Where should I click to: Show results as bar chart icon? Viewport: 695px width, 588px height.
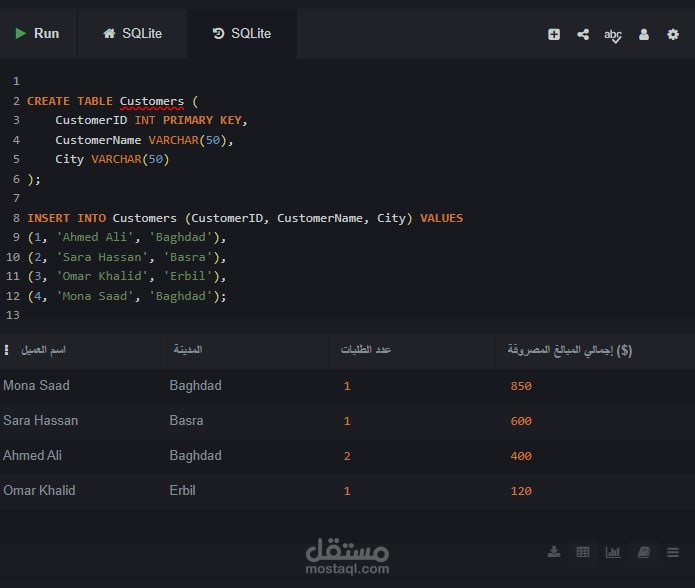point(613,552)
